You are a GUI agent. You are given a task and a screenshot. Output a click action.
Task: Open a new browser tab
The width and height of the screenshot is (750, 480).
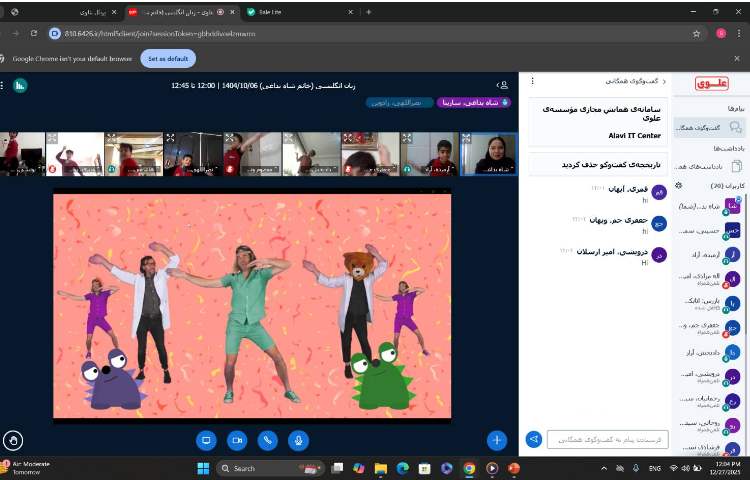(x=369, y=12)
